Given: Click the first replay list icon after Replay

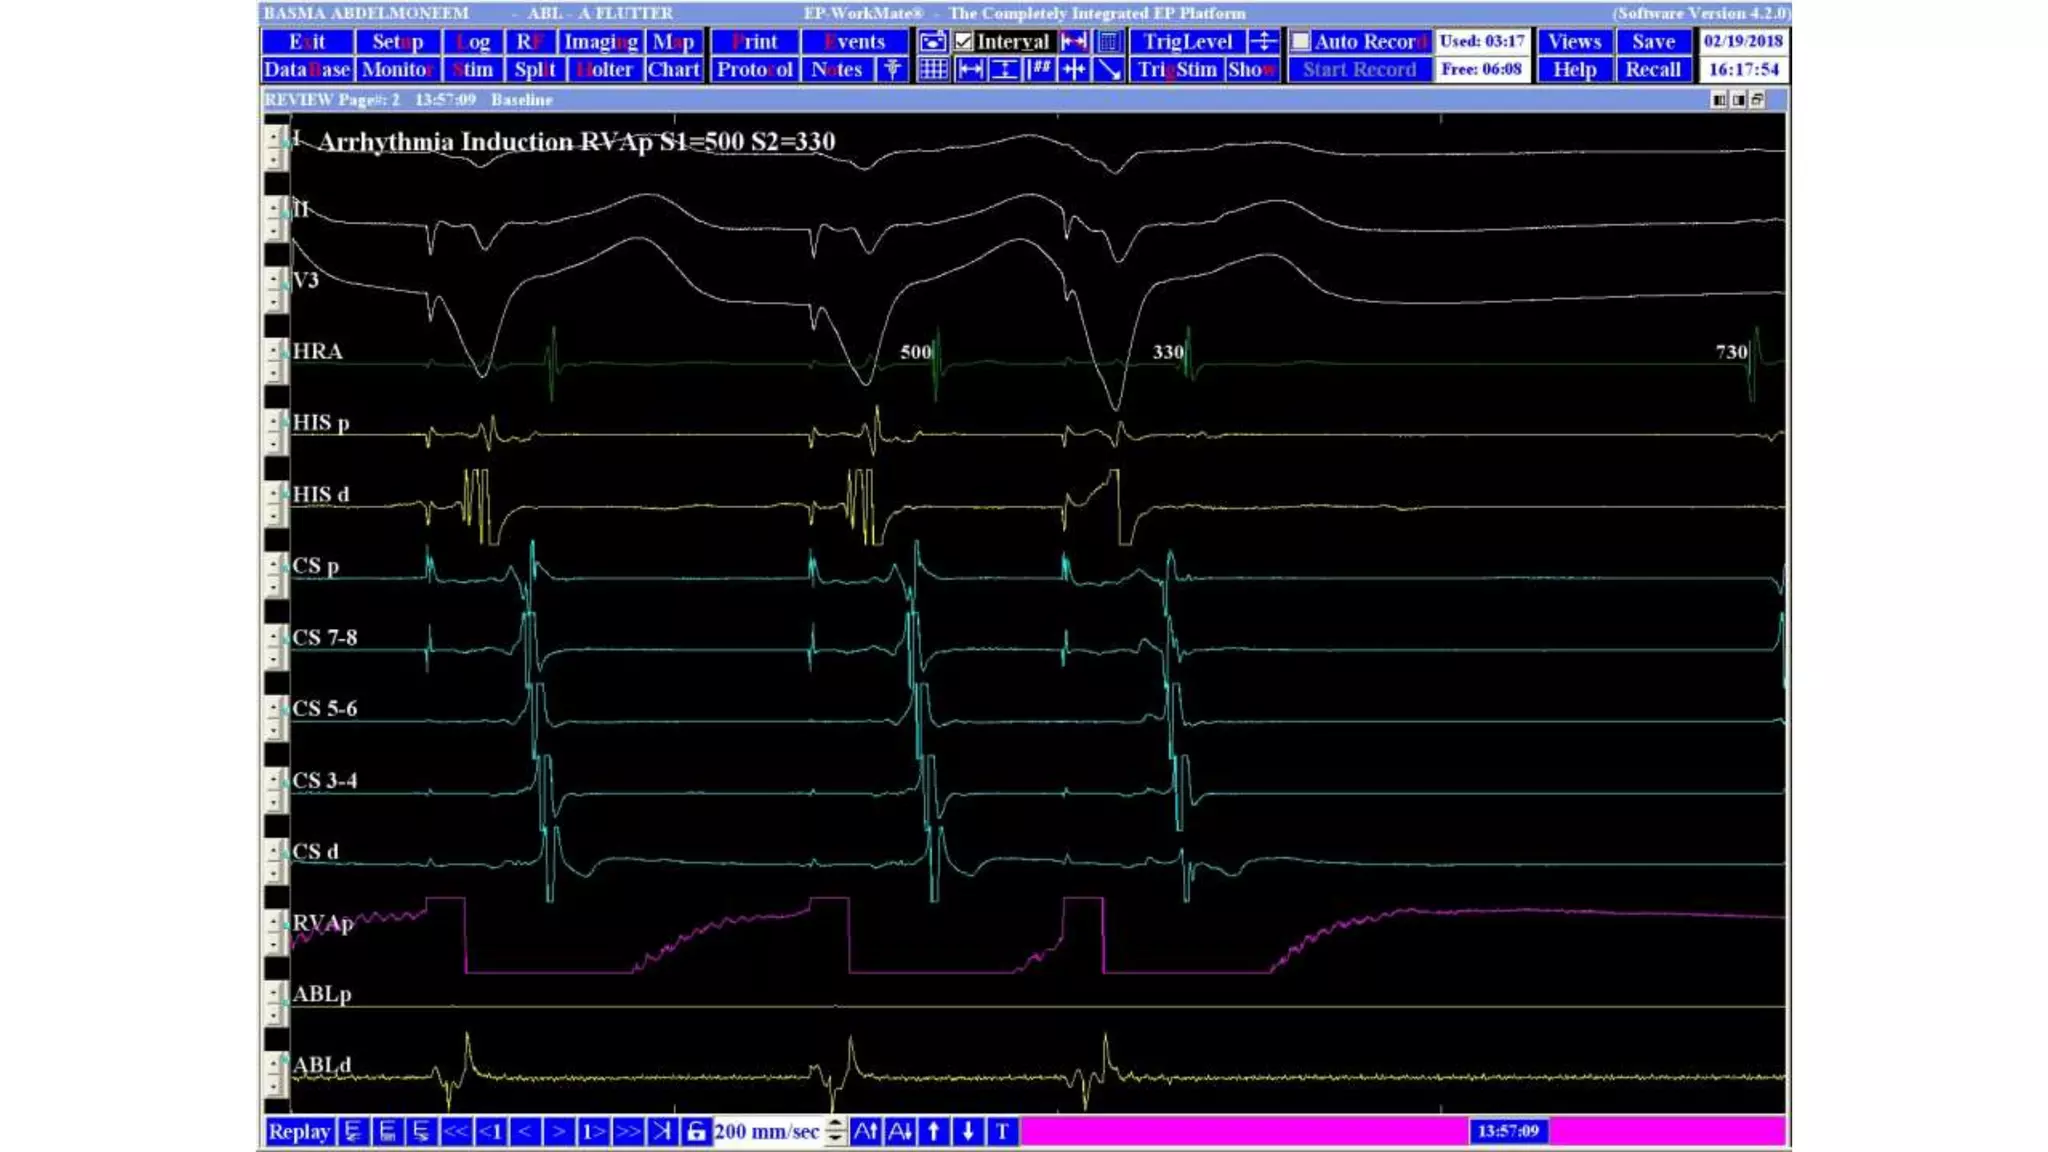Looking at the screenshot, I should pos(353,1132).
